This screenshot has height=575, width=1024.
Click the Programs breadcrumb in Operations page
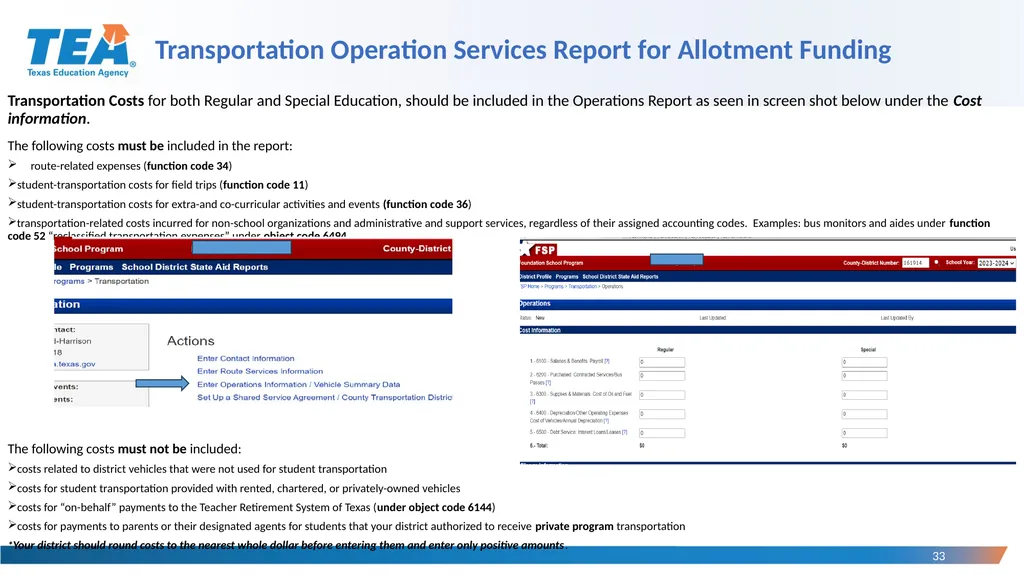tap(553, 286)
